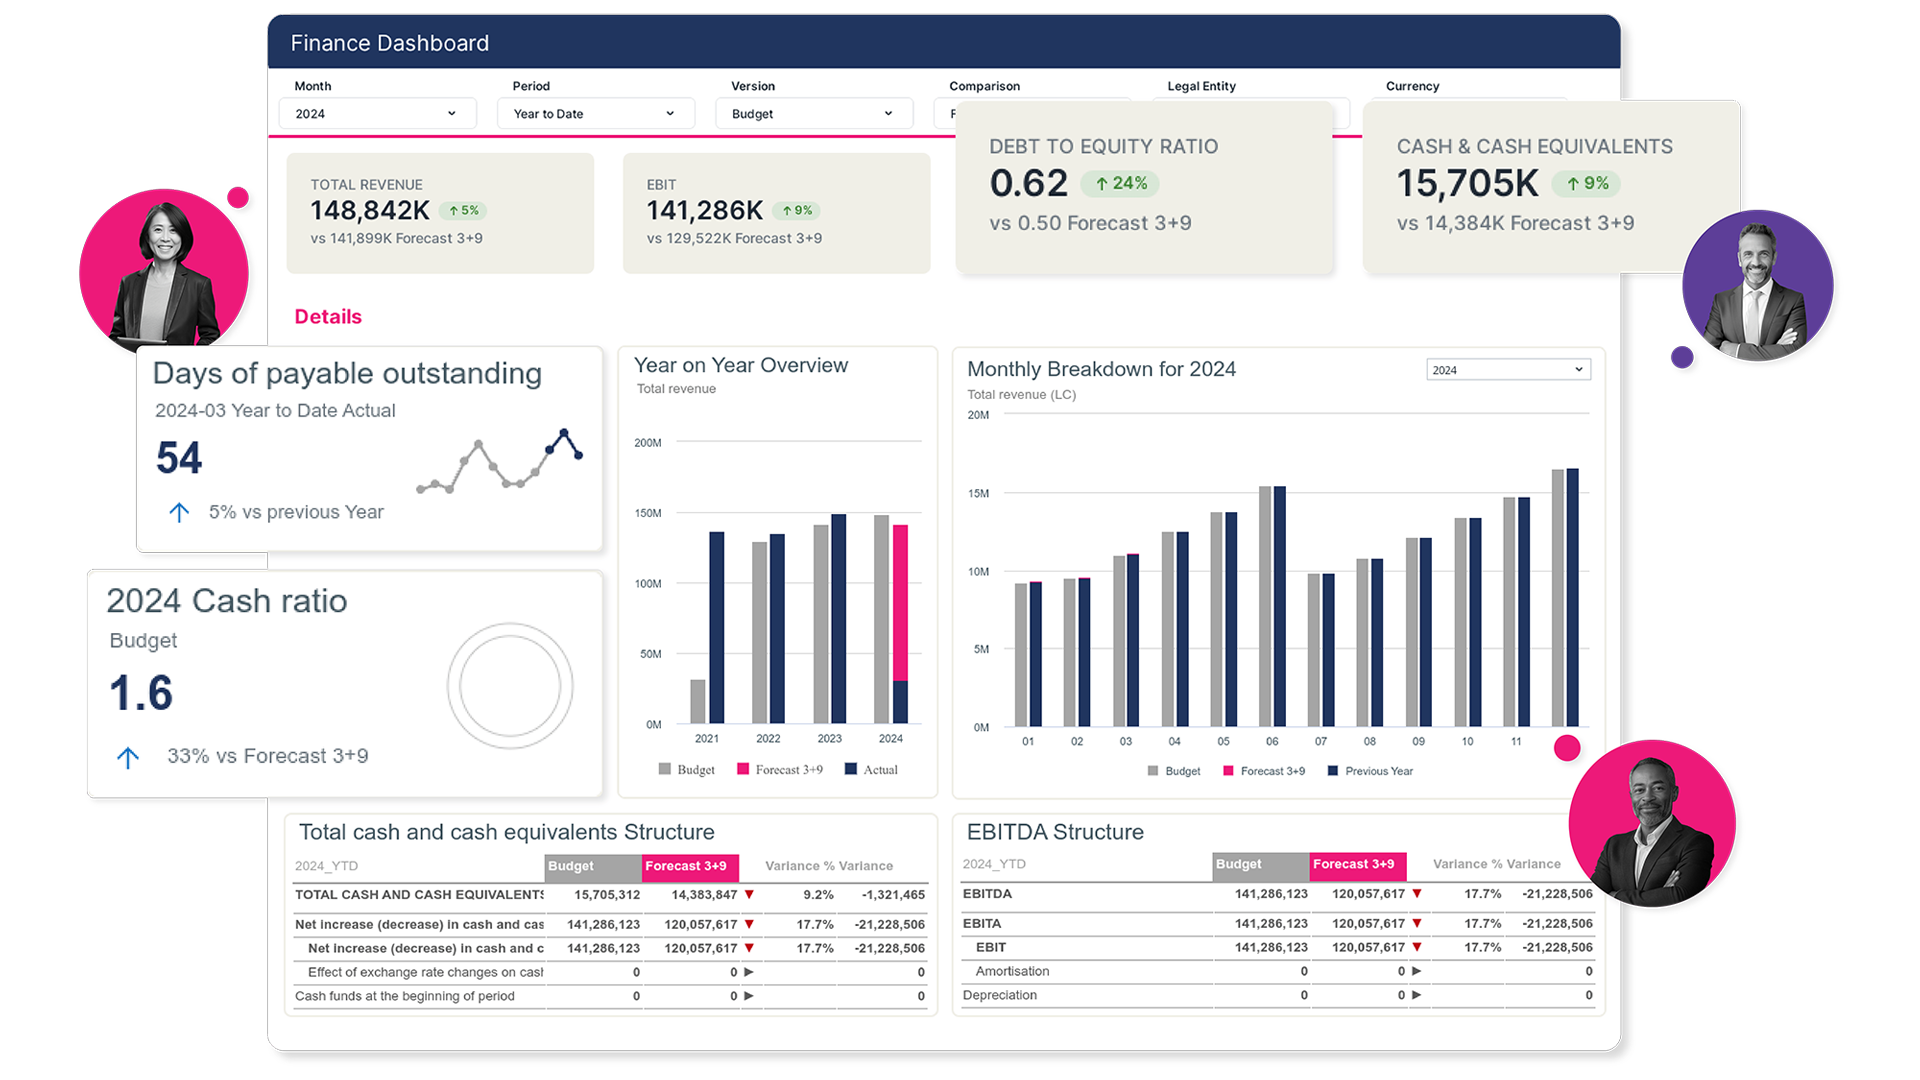
Task: Click the Cash Equivalents 9% badge
Action: point(1586,184)
